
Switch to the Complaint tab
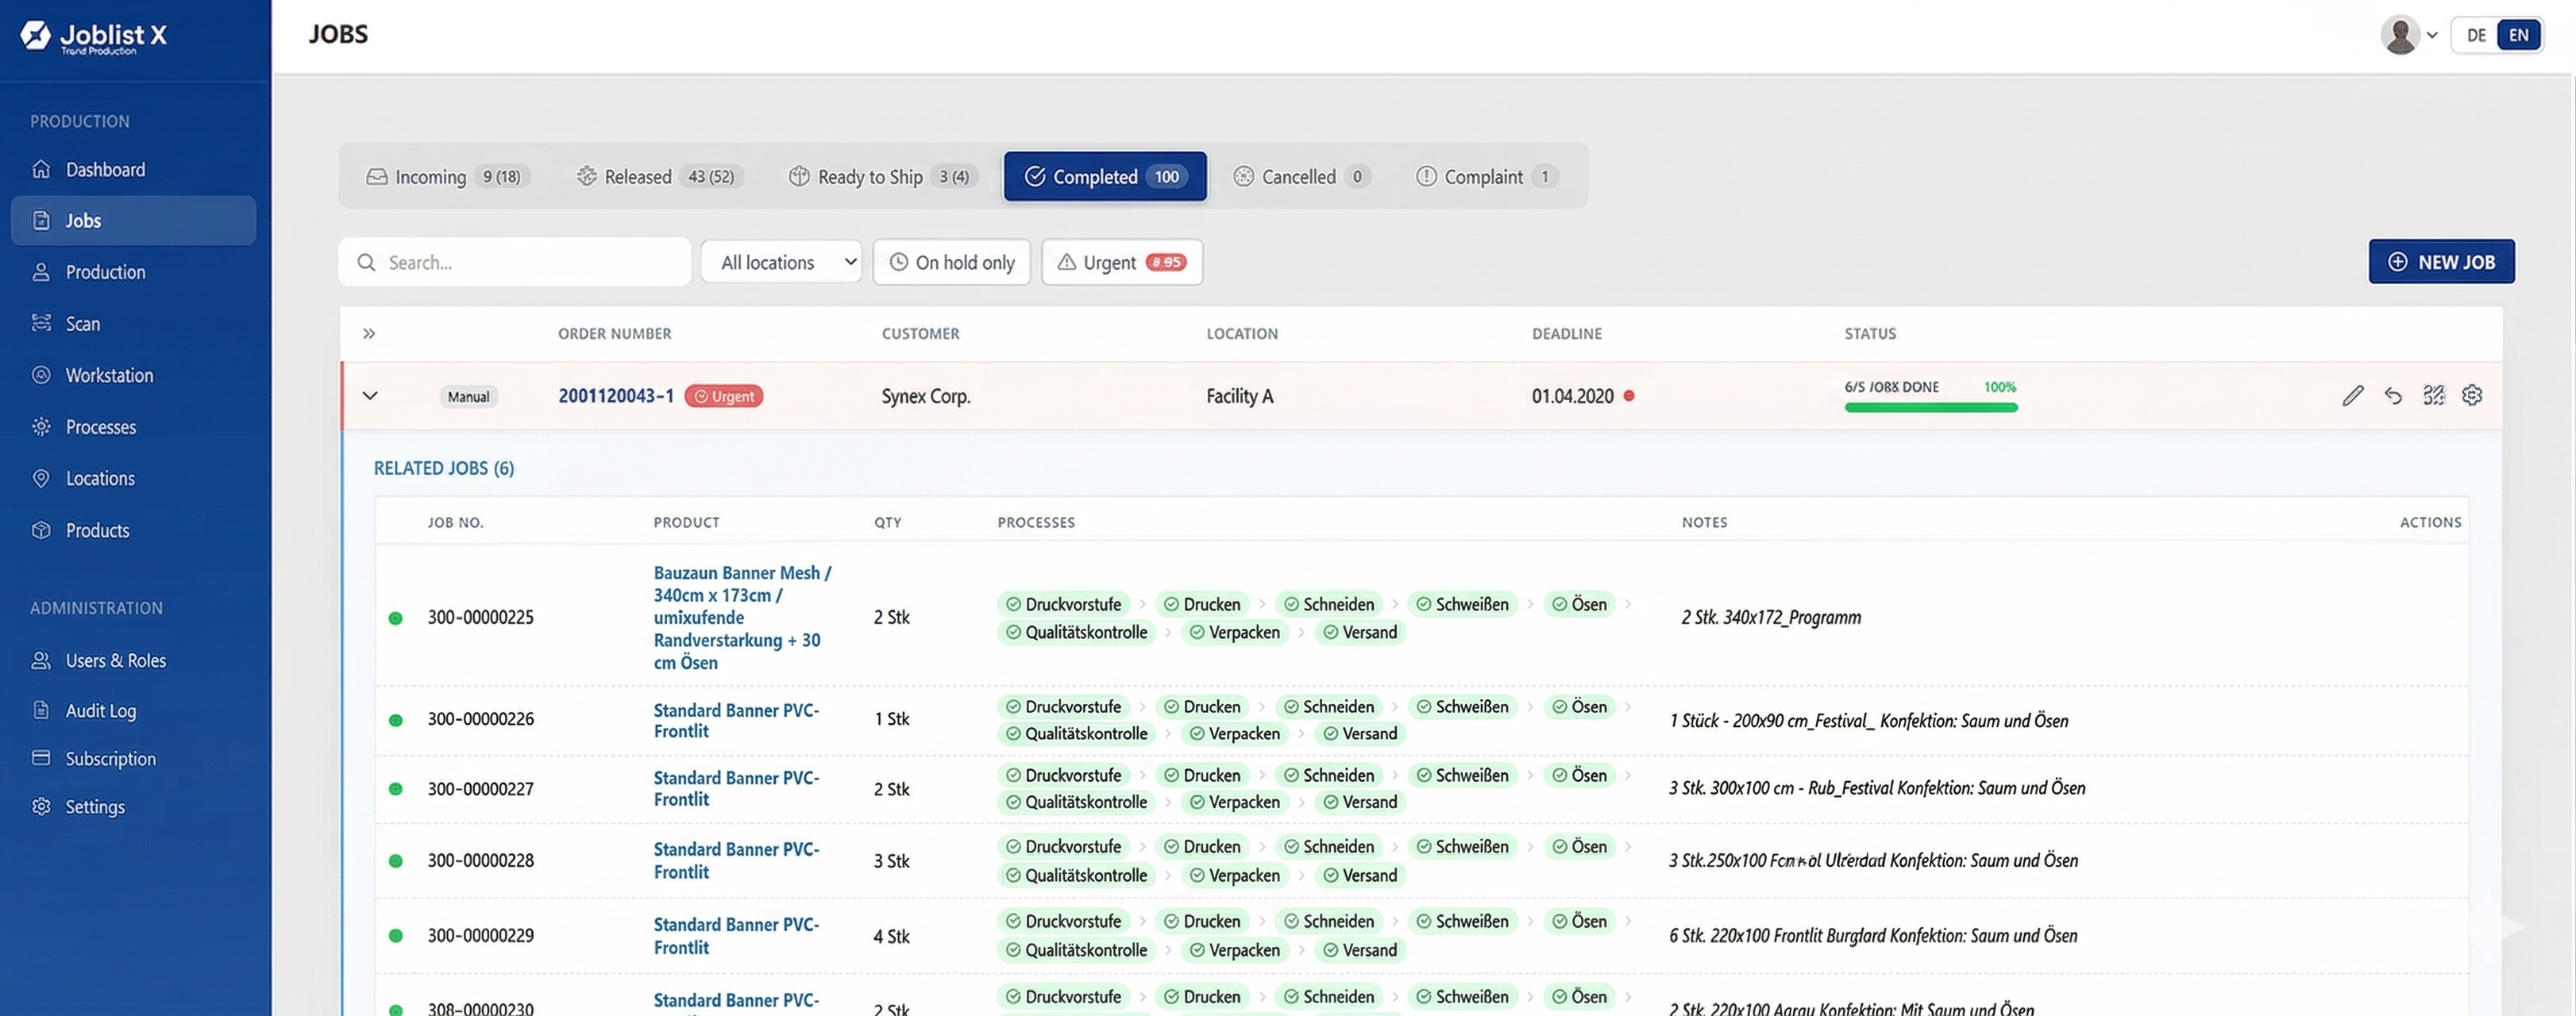tap(1485, 177)
